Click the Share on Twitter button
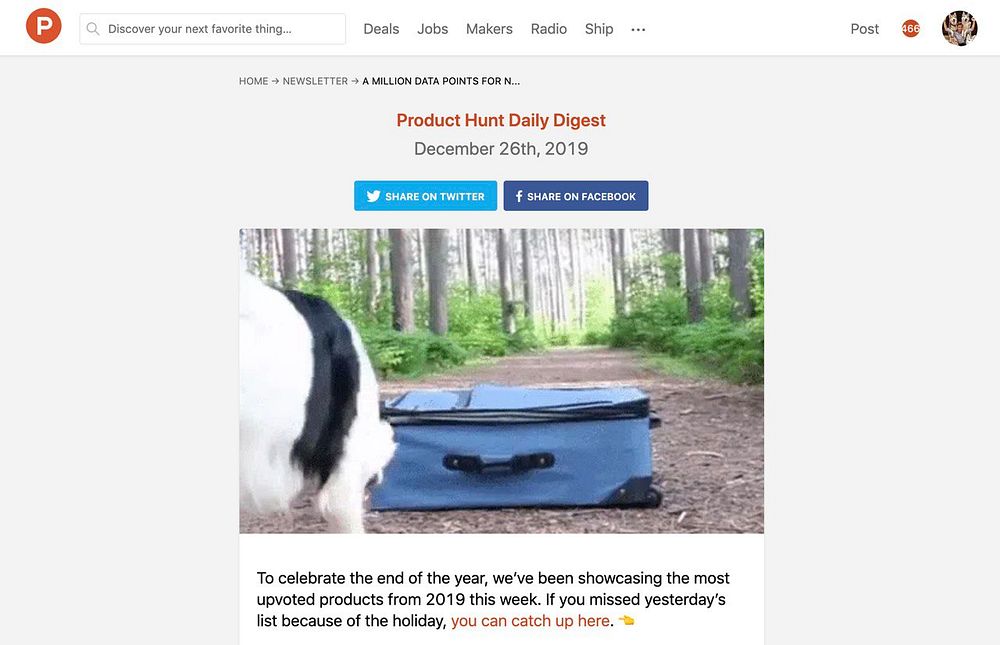 pos(425,196)
